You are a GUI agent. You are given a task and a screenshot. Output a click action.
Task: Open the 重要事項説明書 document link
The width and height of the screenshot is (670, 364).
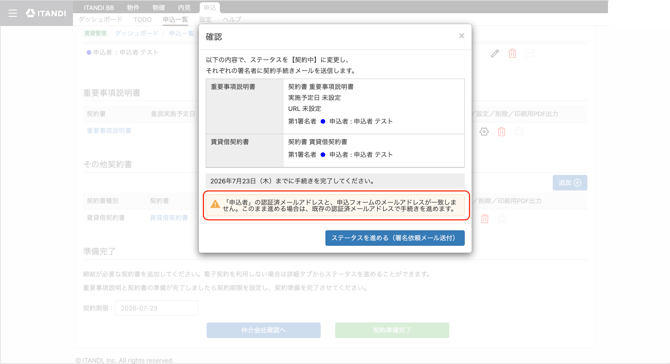[109, 131]
